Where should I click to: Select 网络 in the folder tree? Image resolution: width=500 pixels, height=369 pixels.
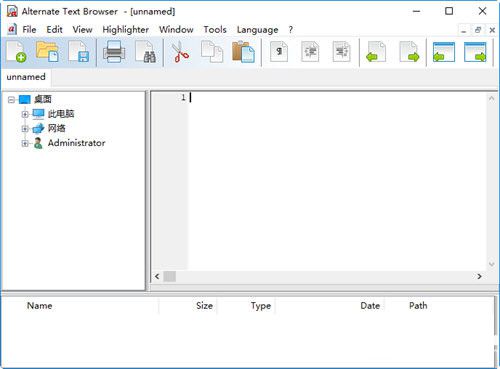pyautogui.click(x=57, y=128)
